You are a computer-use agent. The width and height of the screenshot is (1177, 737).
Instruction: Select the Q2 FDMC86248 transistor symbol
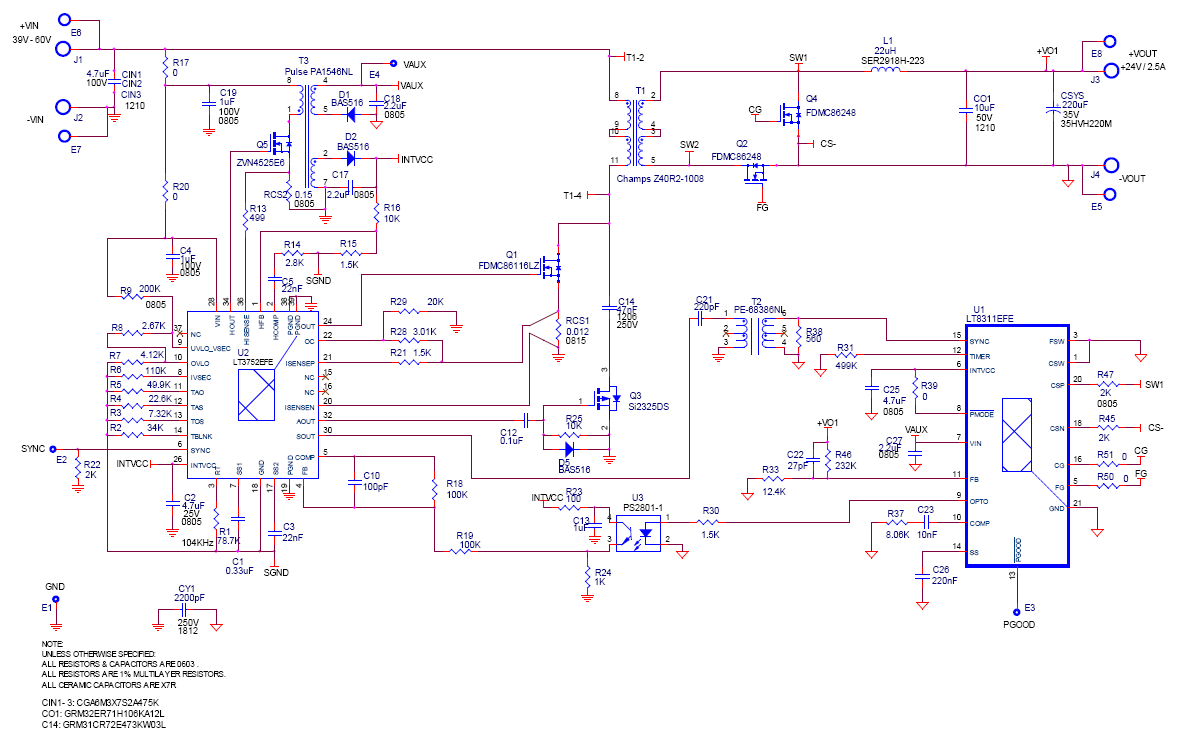[x=755, y=173]
